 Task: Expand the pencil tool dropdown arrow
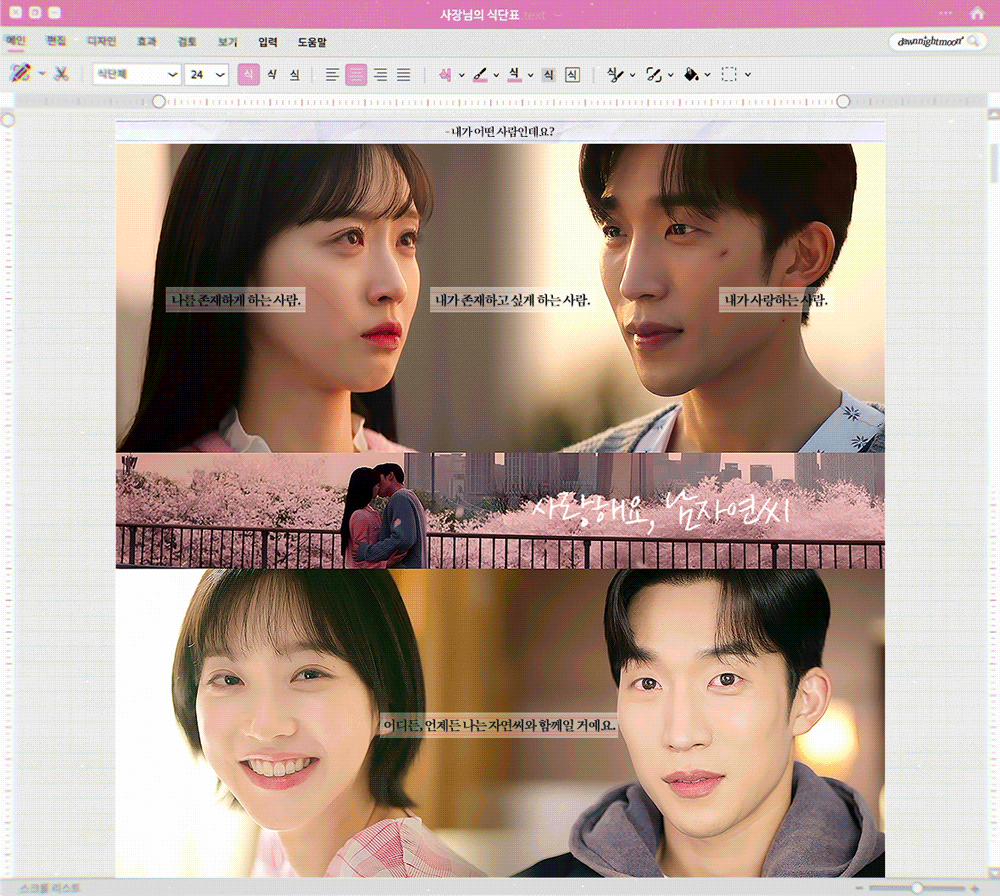pyautogui.click(x=42, y=74)
